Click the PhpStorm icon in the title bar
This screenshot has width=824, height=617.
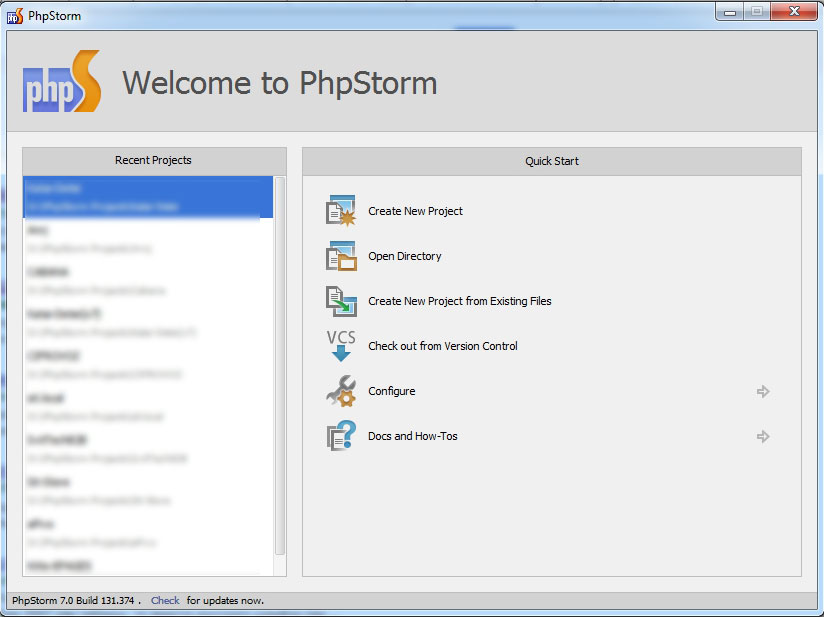coord(15,16)
